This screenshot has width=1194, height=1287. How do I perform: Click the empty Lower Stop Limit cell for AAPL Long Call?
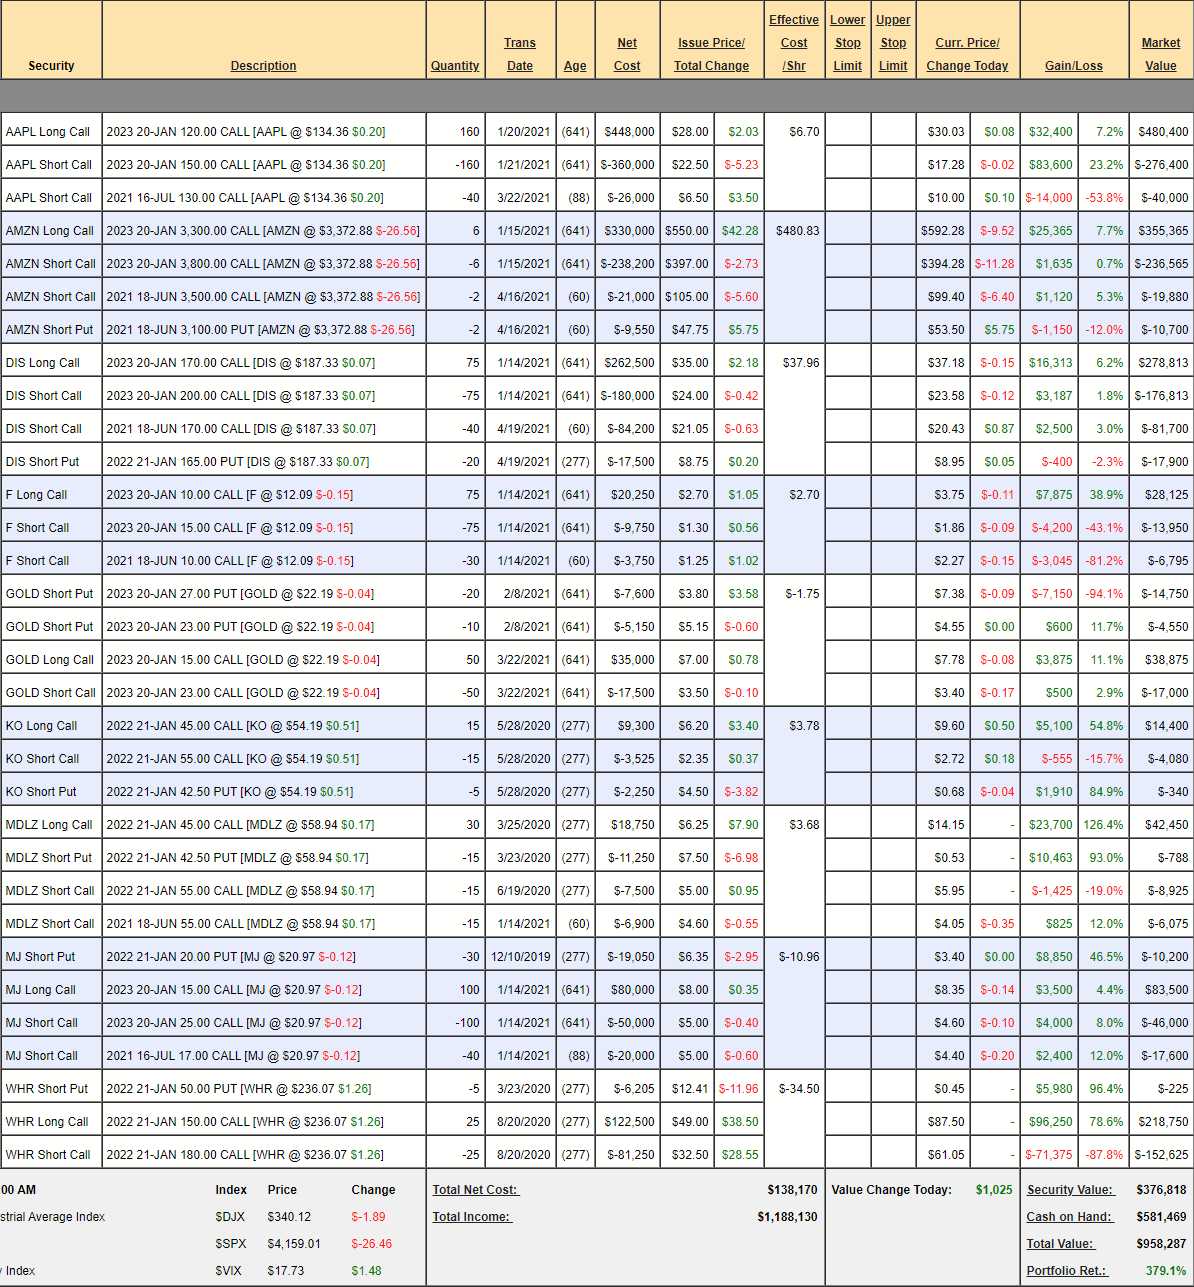tap(847, 132)
